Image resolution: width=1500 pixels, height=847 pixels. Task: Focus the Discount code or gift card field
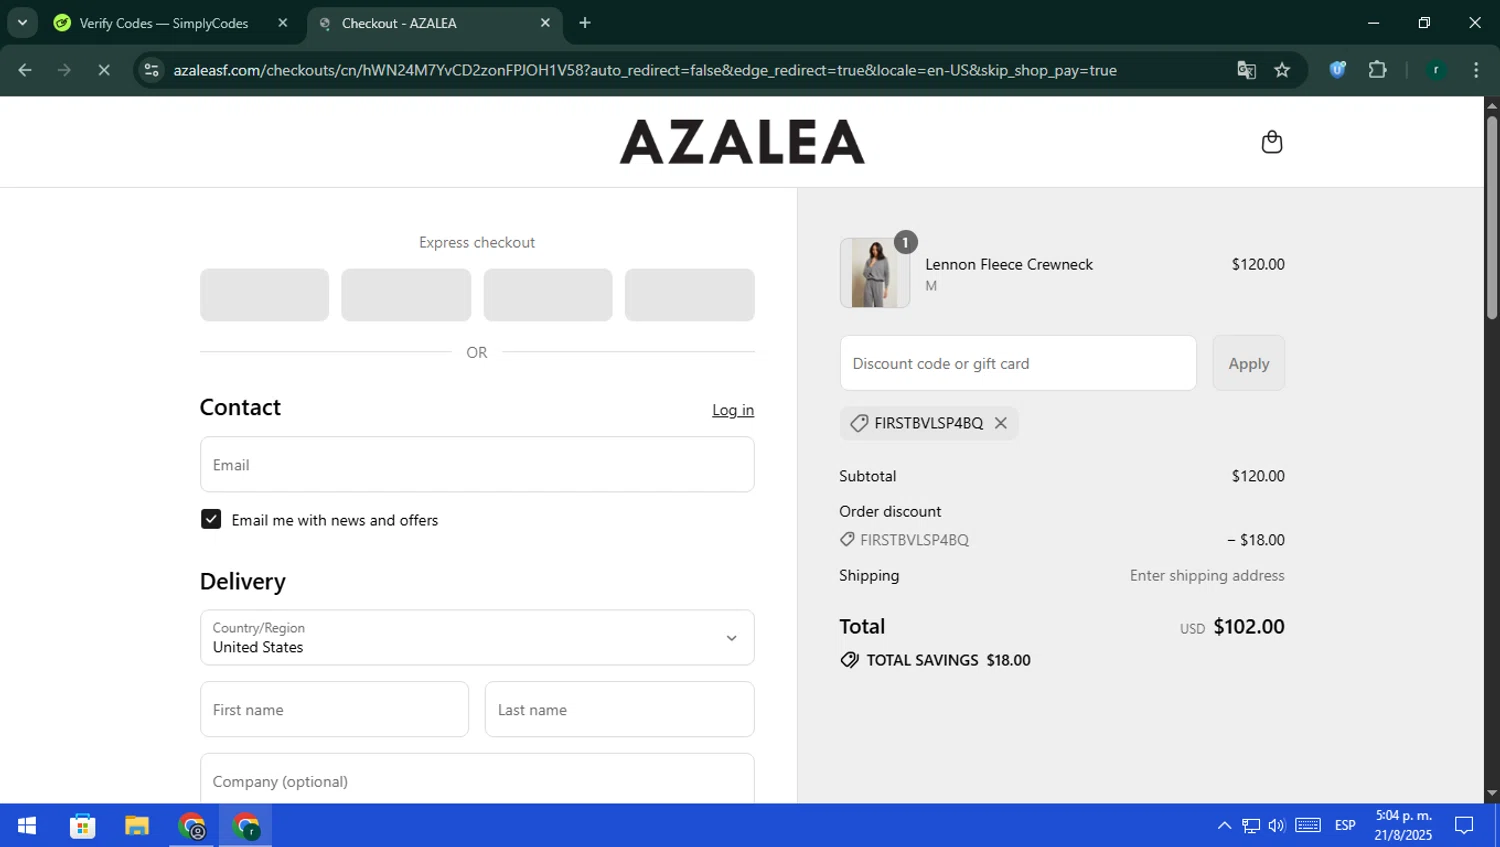(x=1018, y=363)
